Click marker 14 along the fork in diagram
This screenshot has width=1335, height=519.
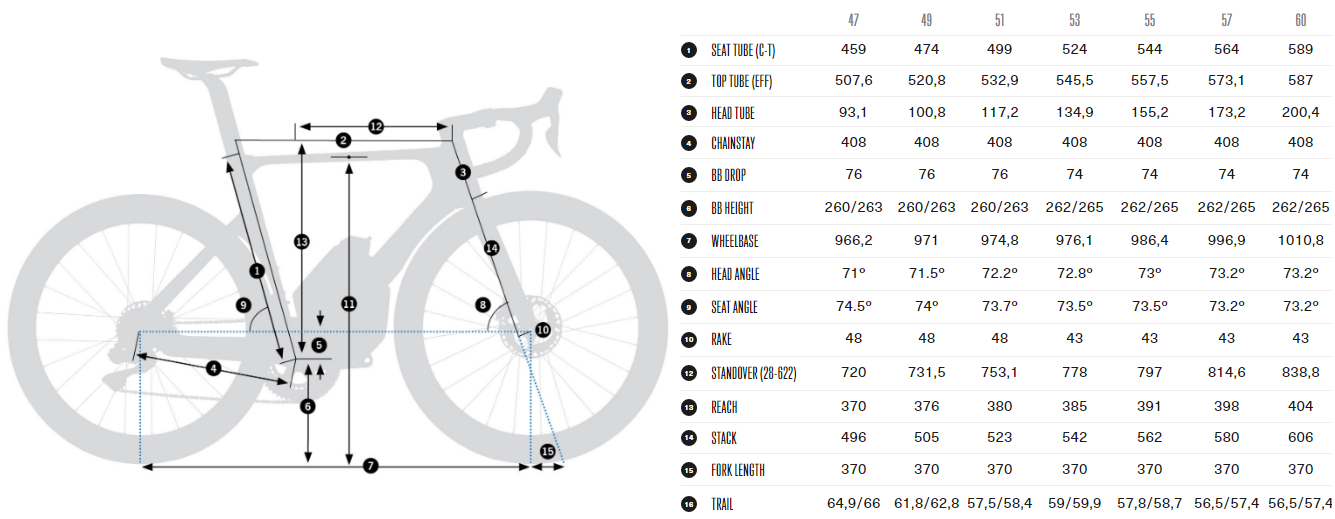(491, 247)
